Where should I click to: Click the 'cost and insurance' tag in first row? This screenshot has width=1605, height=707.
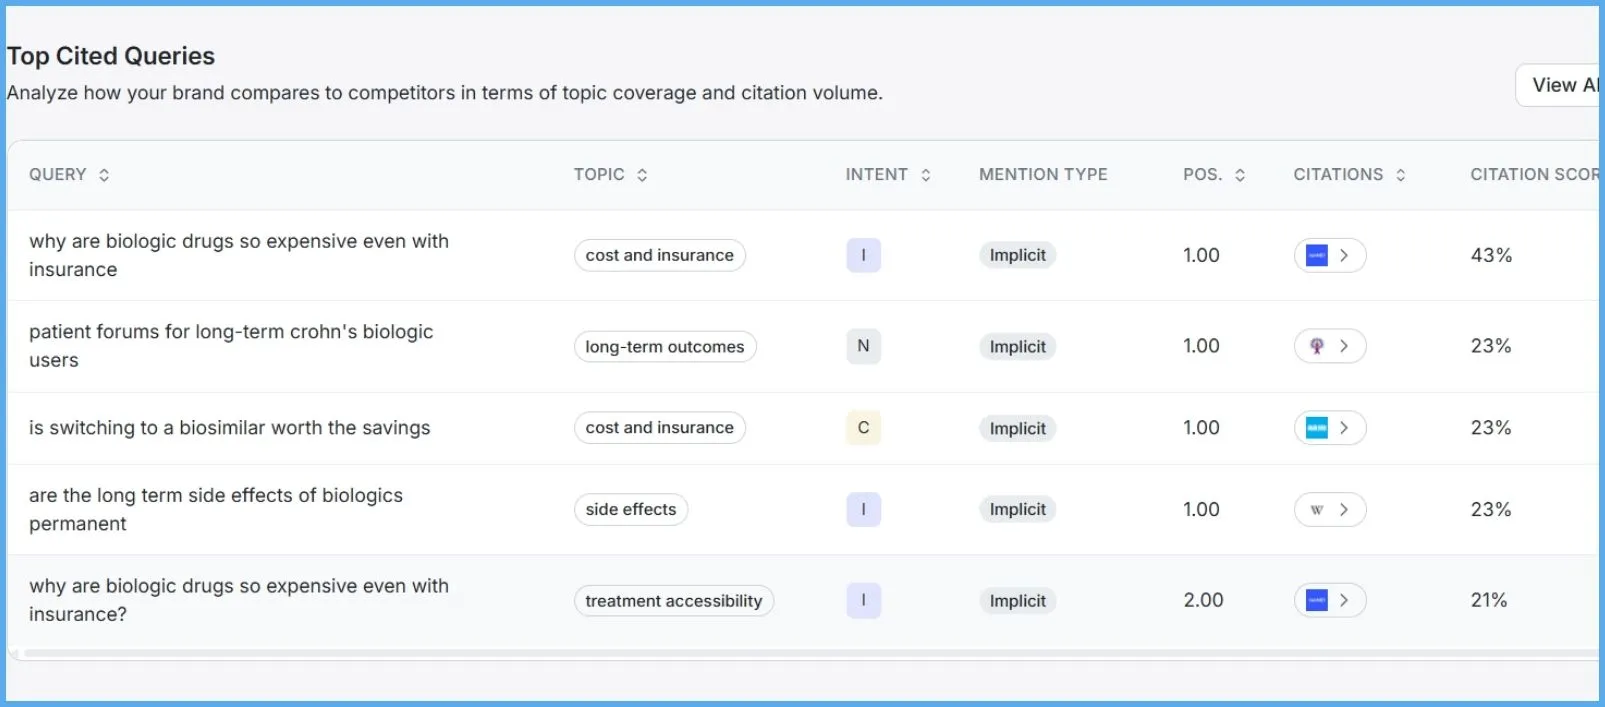[x=660, y=255]
